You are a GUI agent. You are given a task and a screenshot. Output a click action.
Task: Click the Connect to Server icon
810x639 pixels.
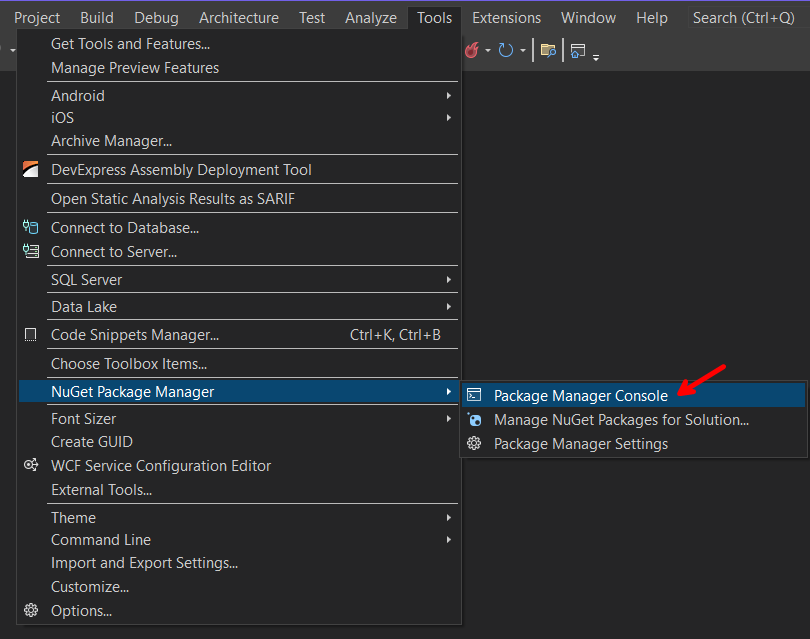click(x=30, y=252)
